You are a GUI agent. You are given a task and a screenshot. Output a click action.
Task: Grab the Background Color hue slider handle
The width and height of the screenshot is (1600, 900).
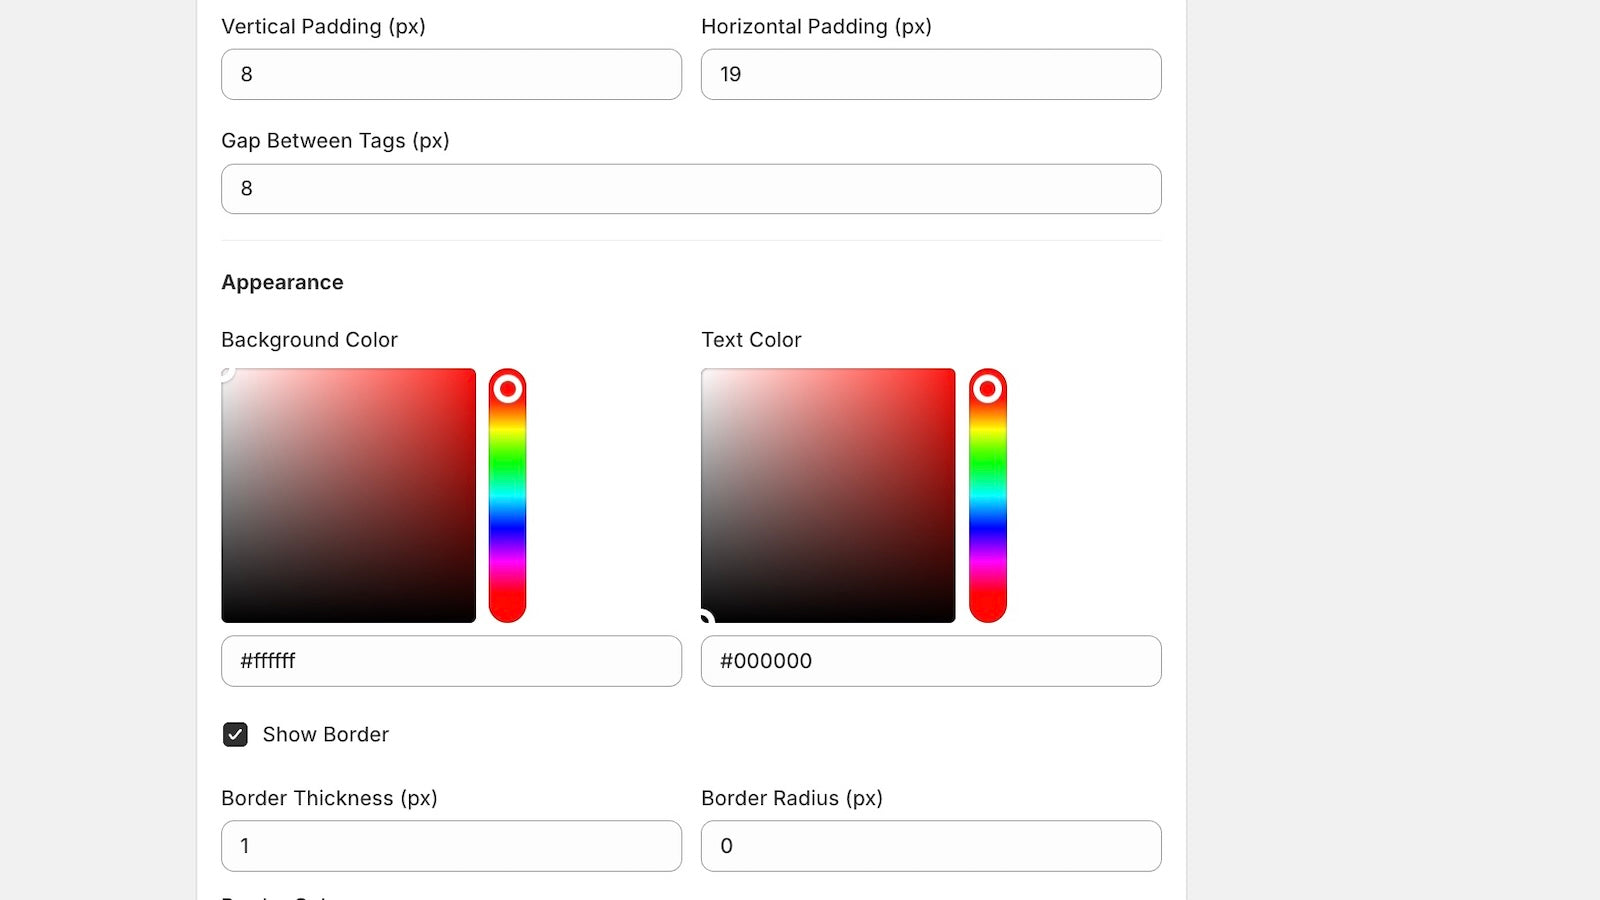tap(508, 388)
